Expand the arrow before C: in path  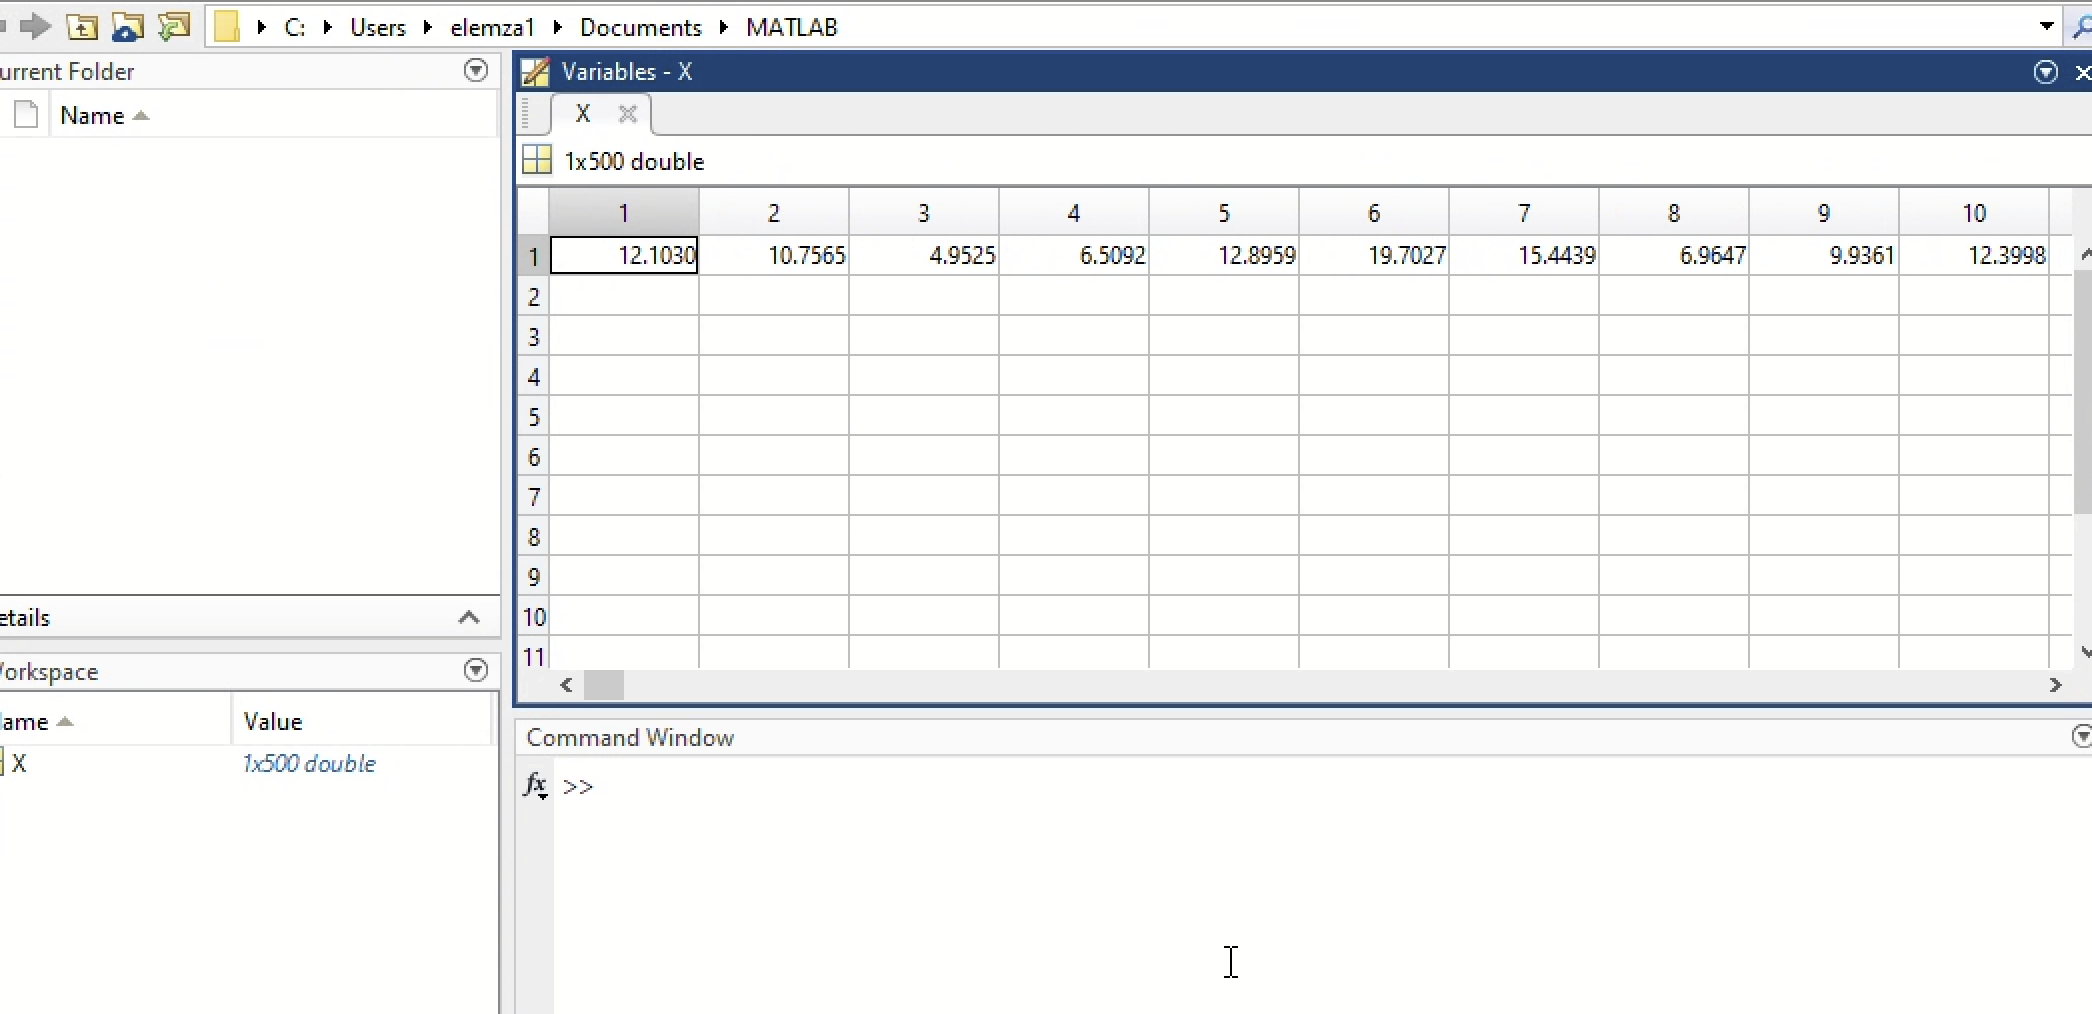(262, 27)
